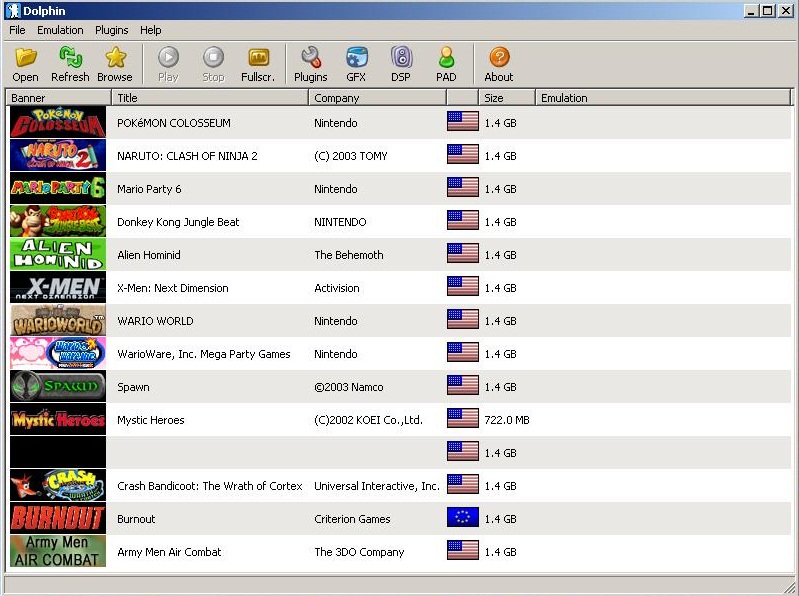Toggle fullscreen with the Fullscr. icon

[258, 57]
